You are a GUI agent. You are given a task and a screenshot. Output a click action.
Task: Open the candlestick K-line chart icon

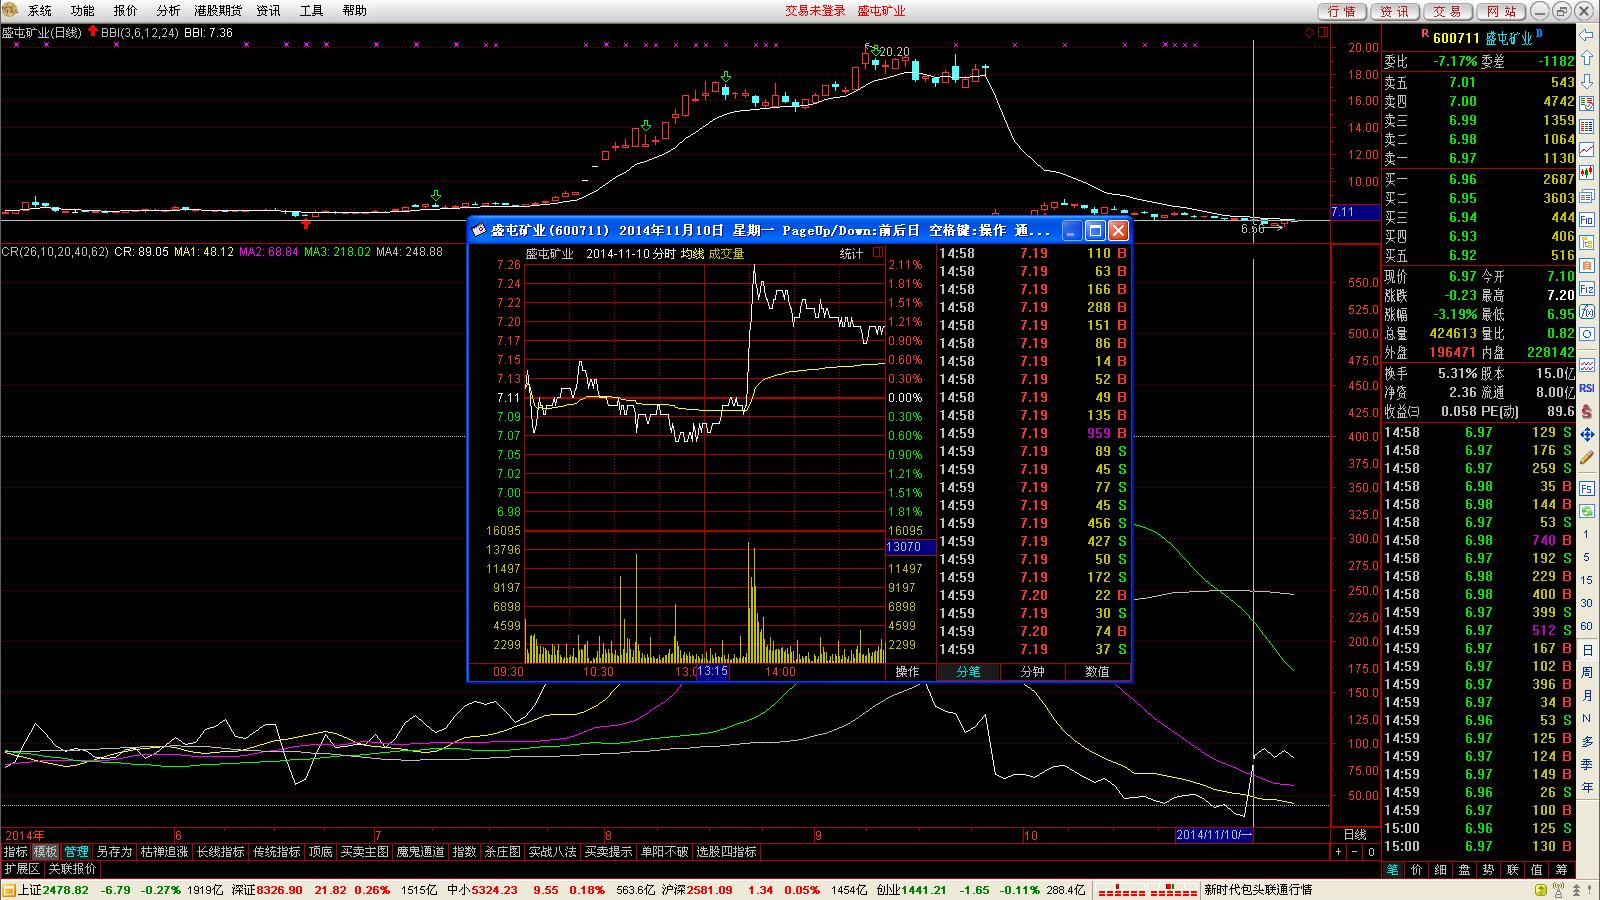pos(1587,173)
